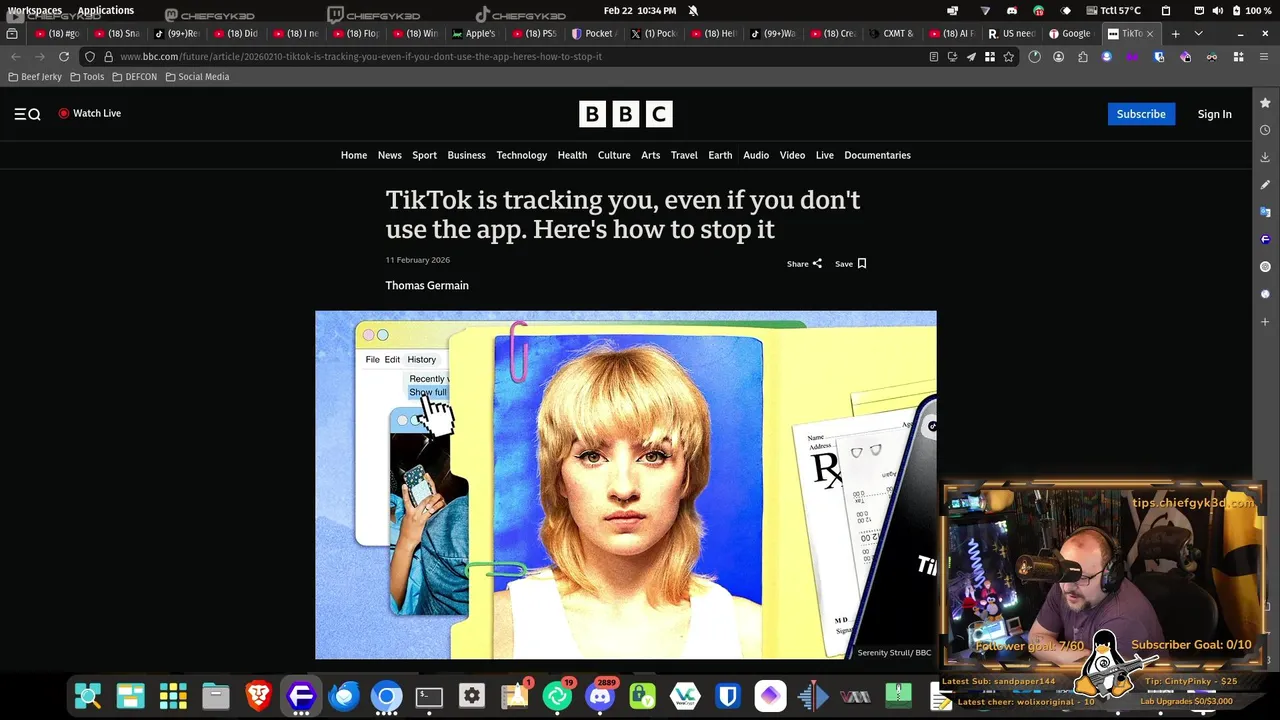Click the Watch Live link
This screenshot has height=720, width=1280.
[x=90, y=113]
